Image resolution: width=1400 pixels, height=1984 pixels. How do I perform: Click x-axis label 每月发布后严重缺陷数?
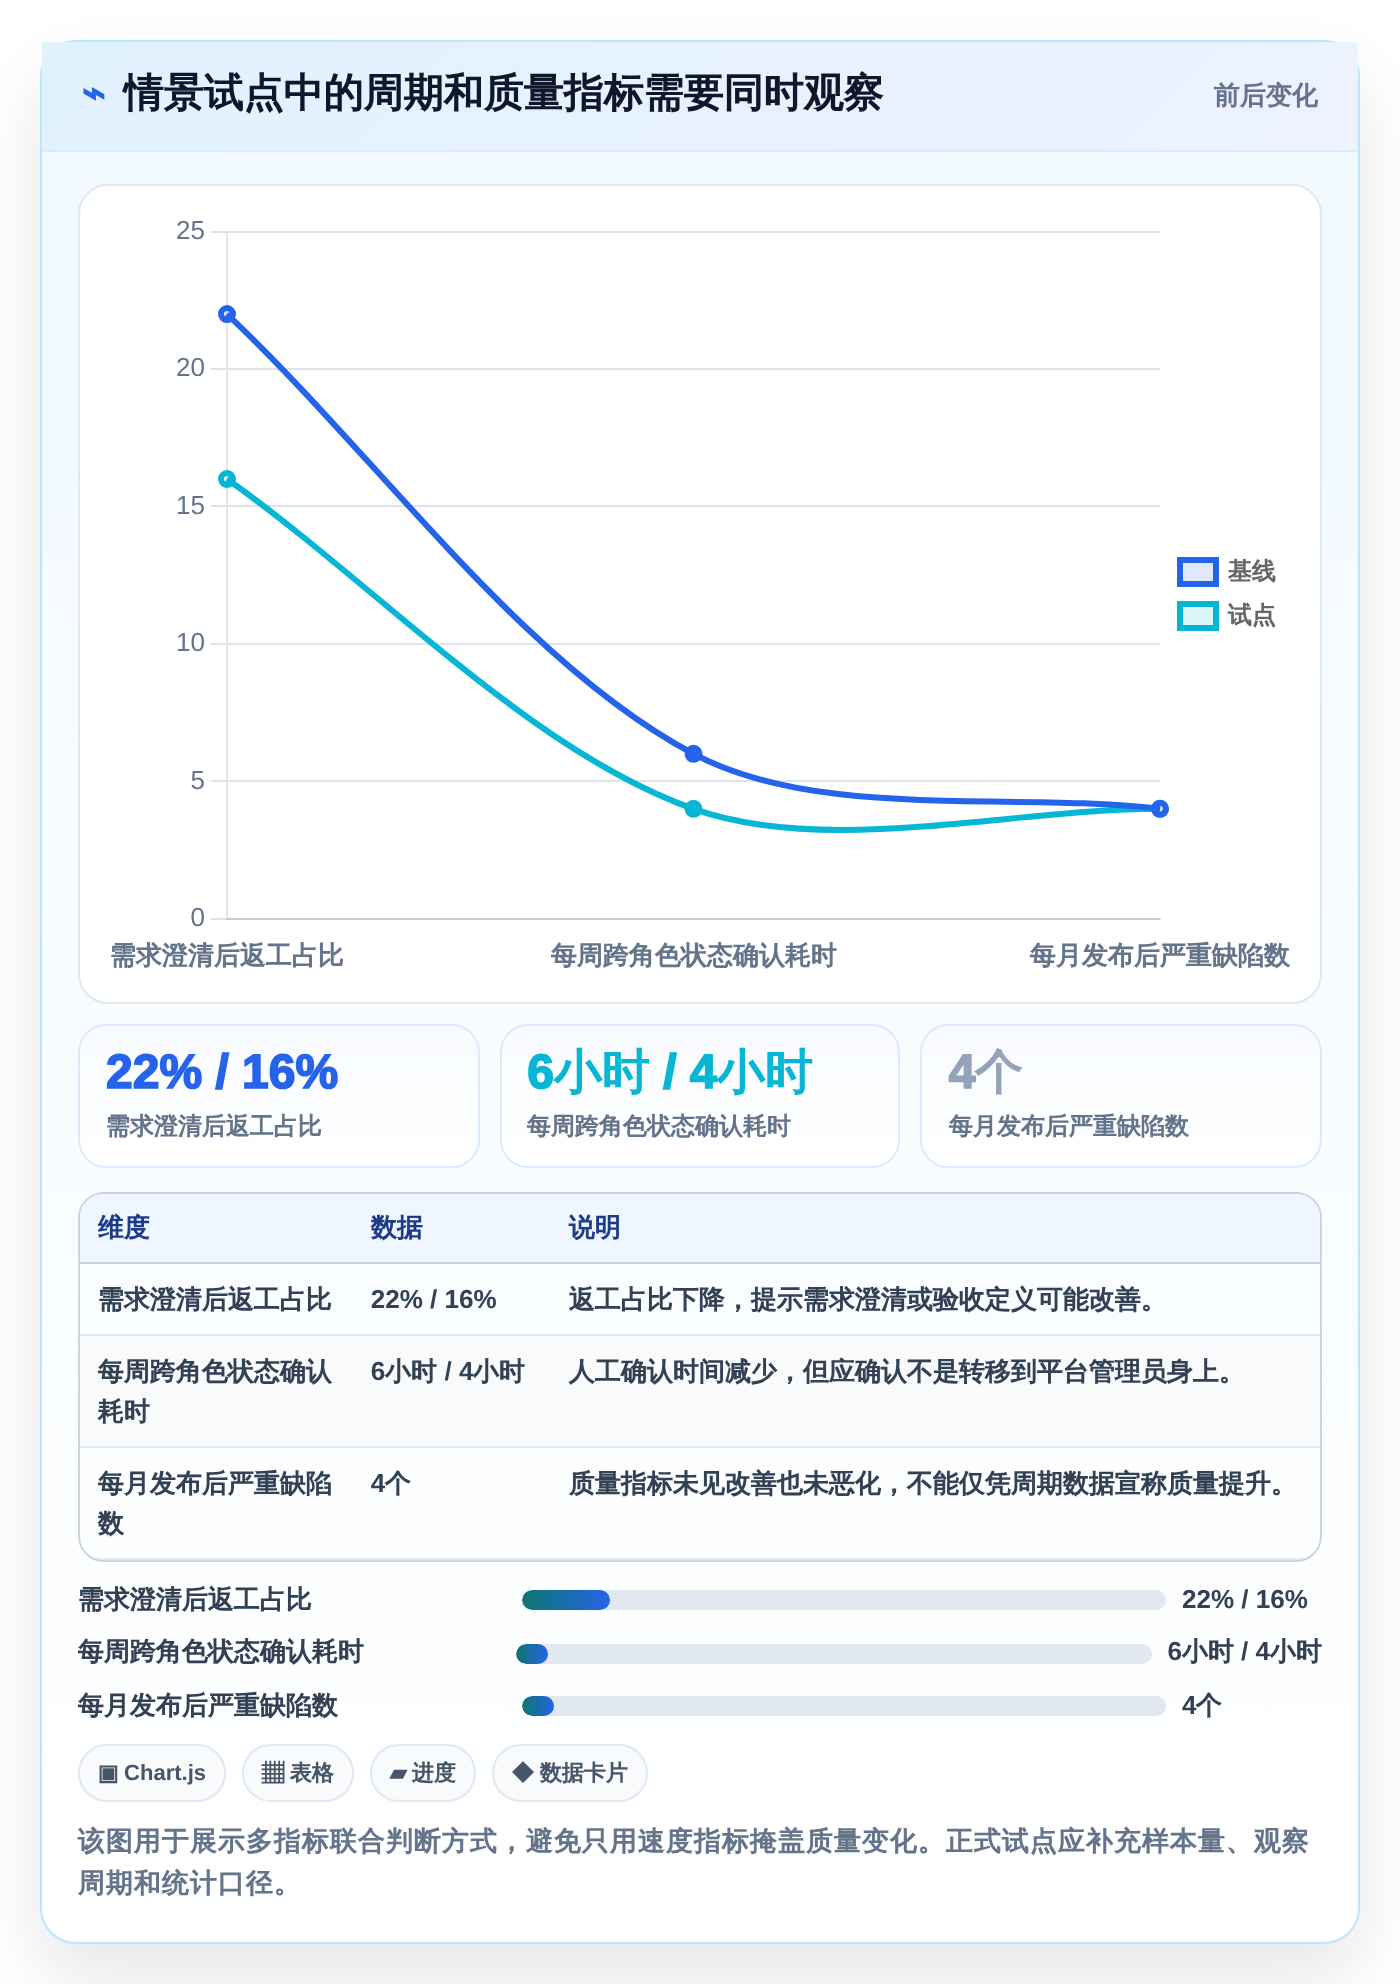[1160, 956]
